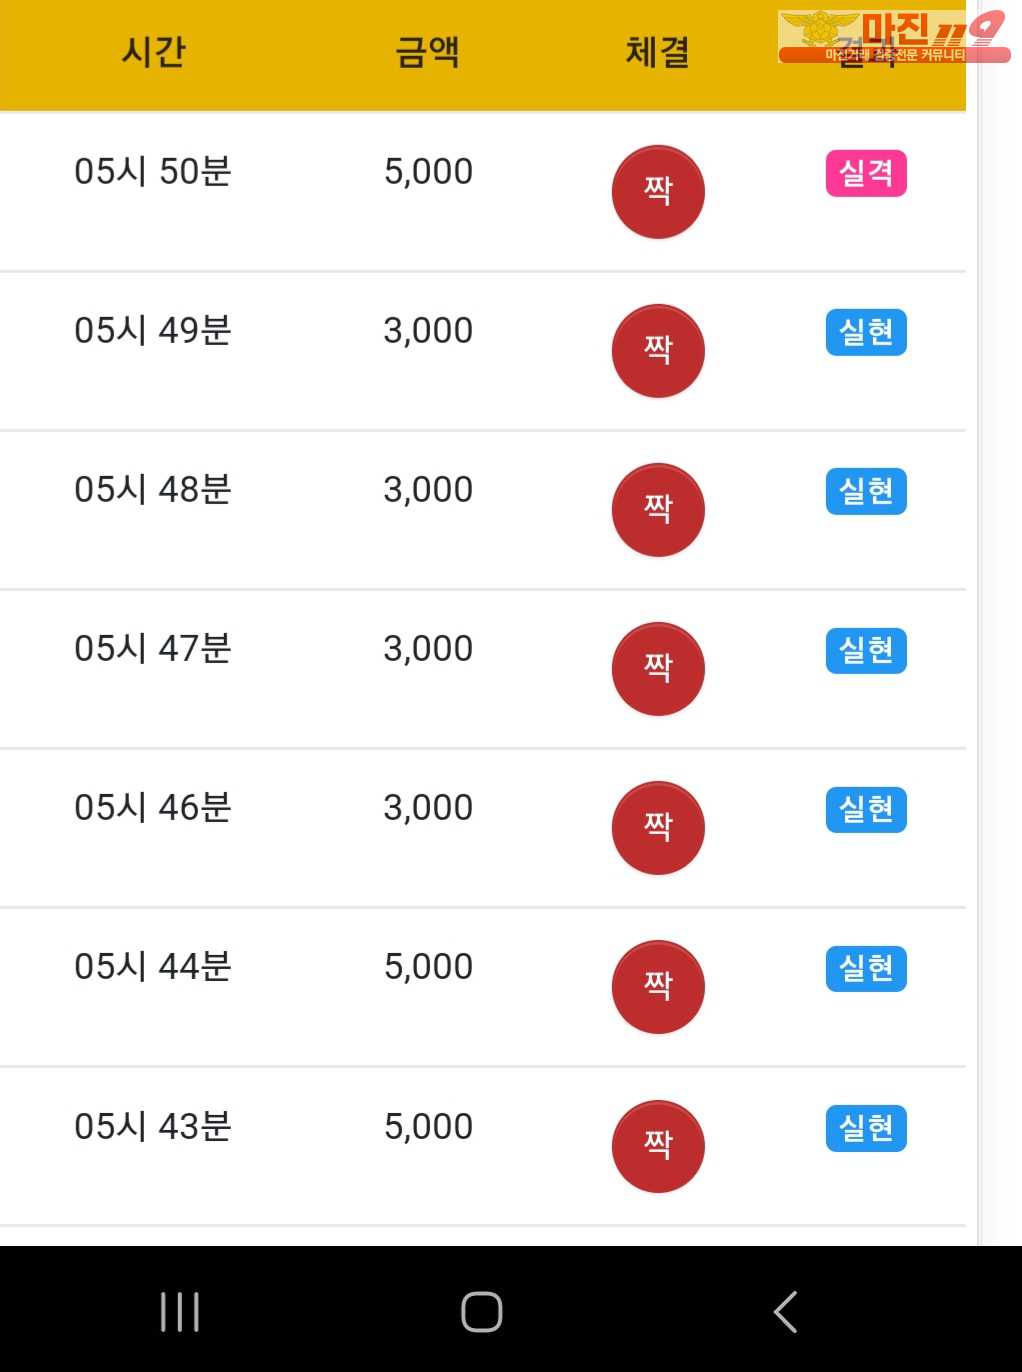The width and height of the screenshot is (1022, 1372).
Task: Open the recent apps navigation button
Action: (180, 1311)
